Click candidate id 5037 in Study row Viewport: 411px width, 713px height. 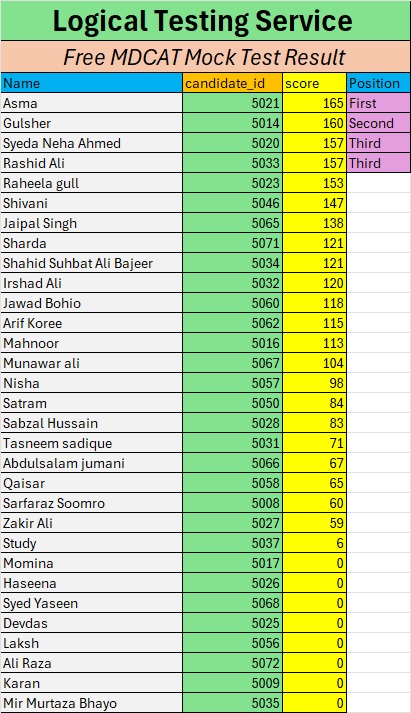click(x=232, y=543)
